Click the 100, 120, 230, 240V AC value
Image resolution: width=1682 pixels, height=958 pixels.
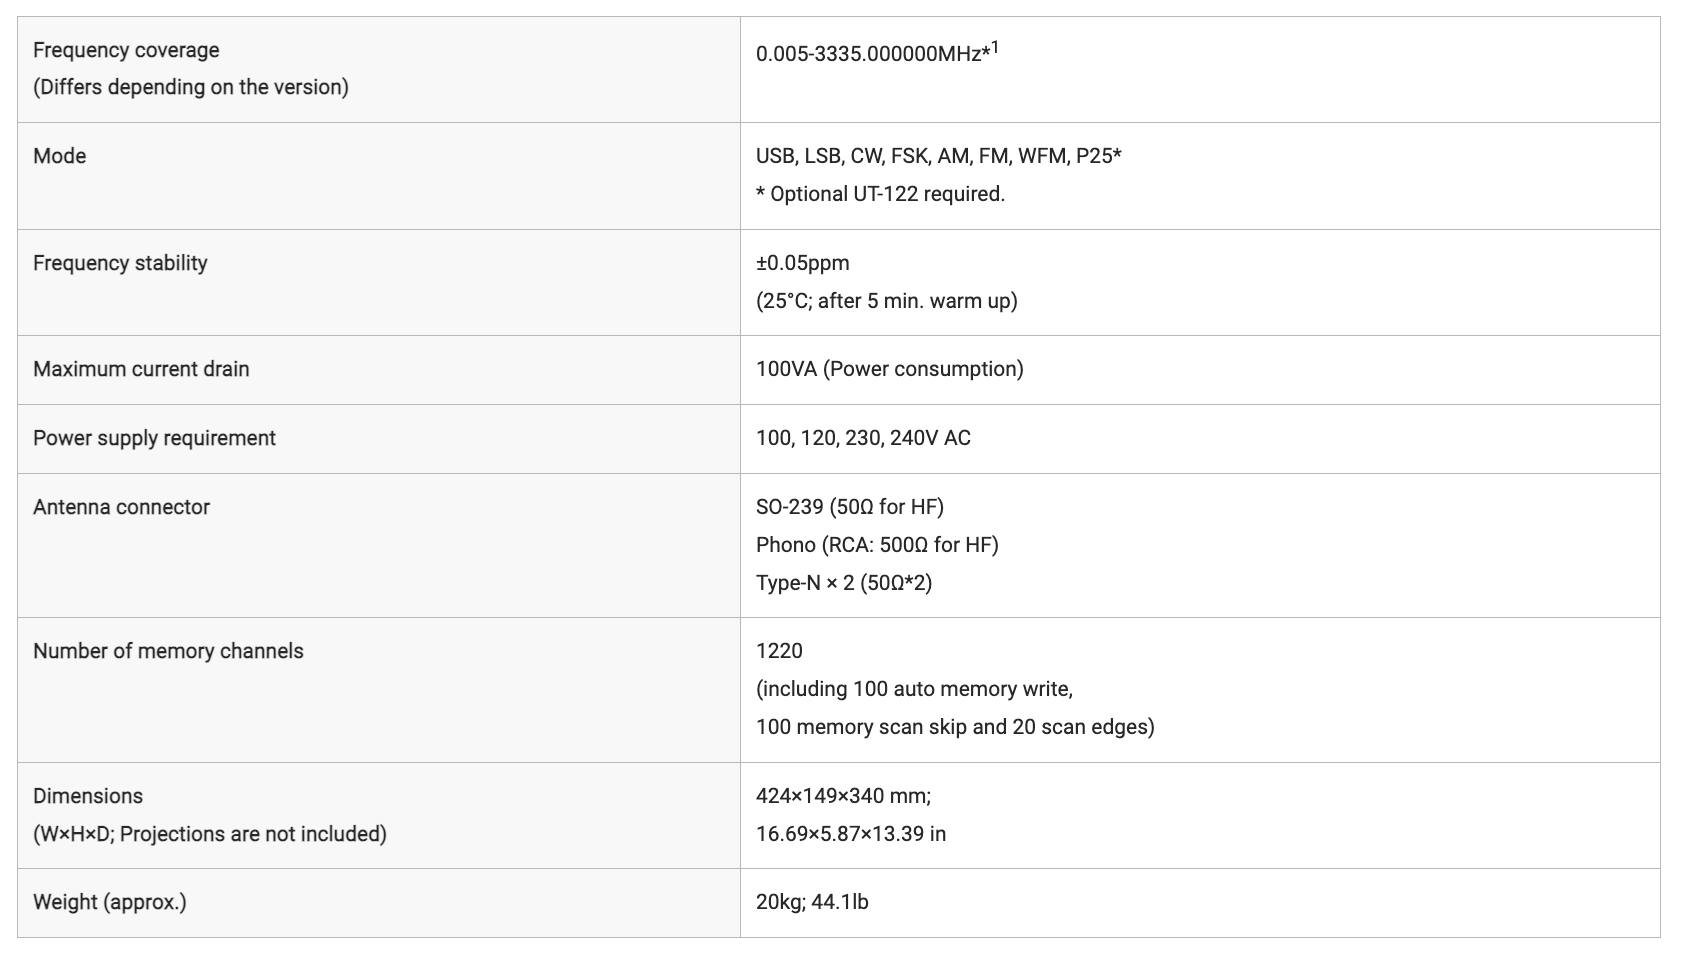click(x=863, y=438)
